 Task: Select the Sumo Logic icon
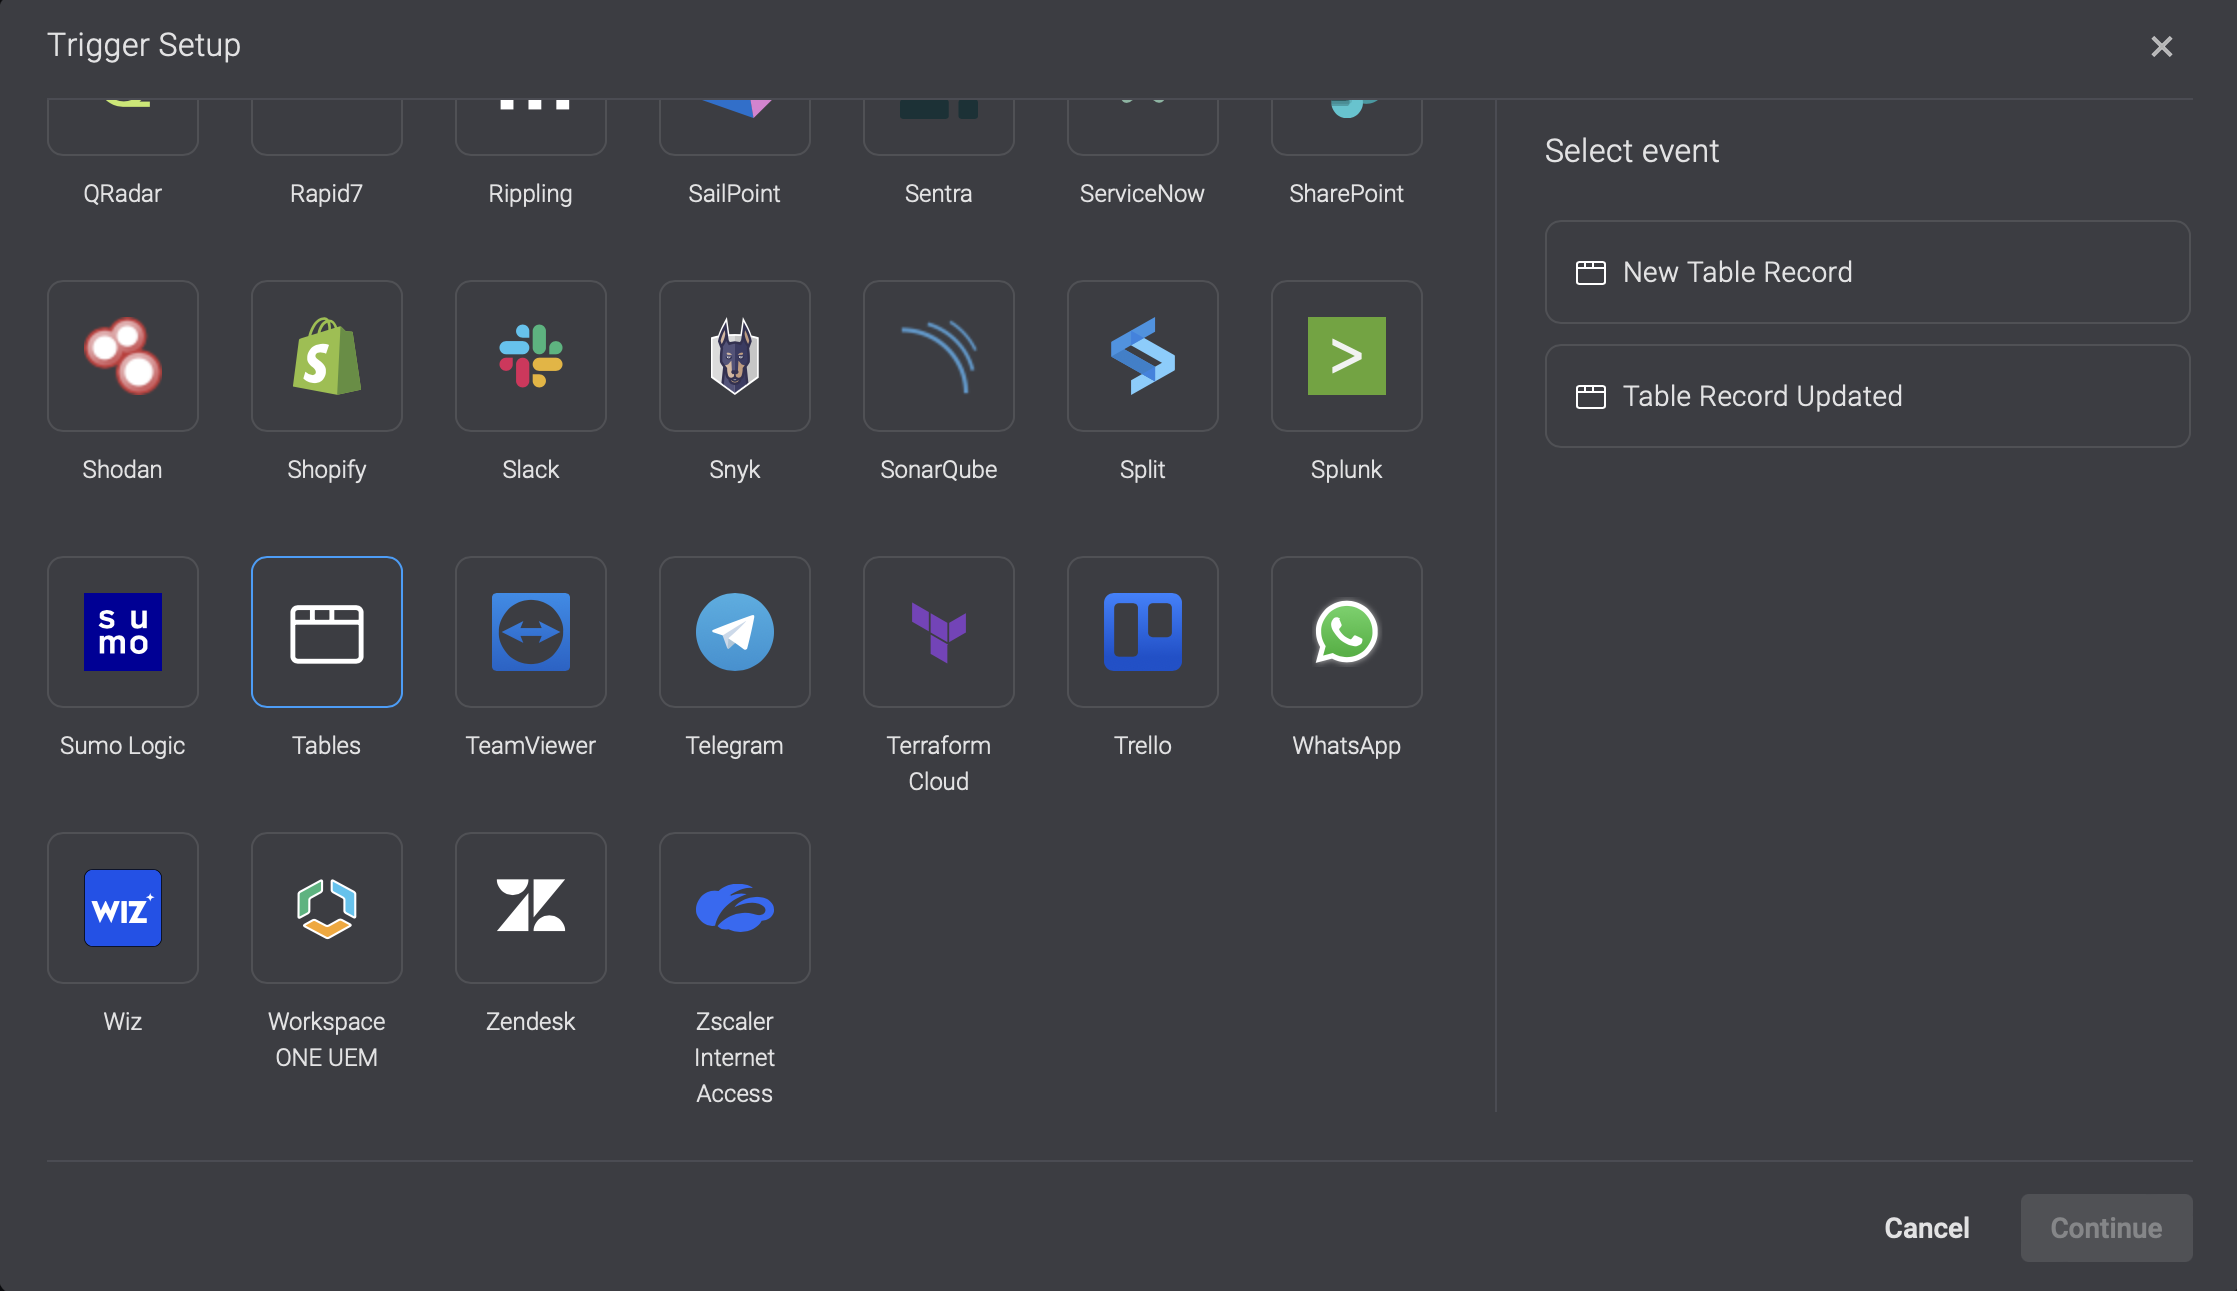(123, 632)
